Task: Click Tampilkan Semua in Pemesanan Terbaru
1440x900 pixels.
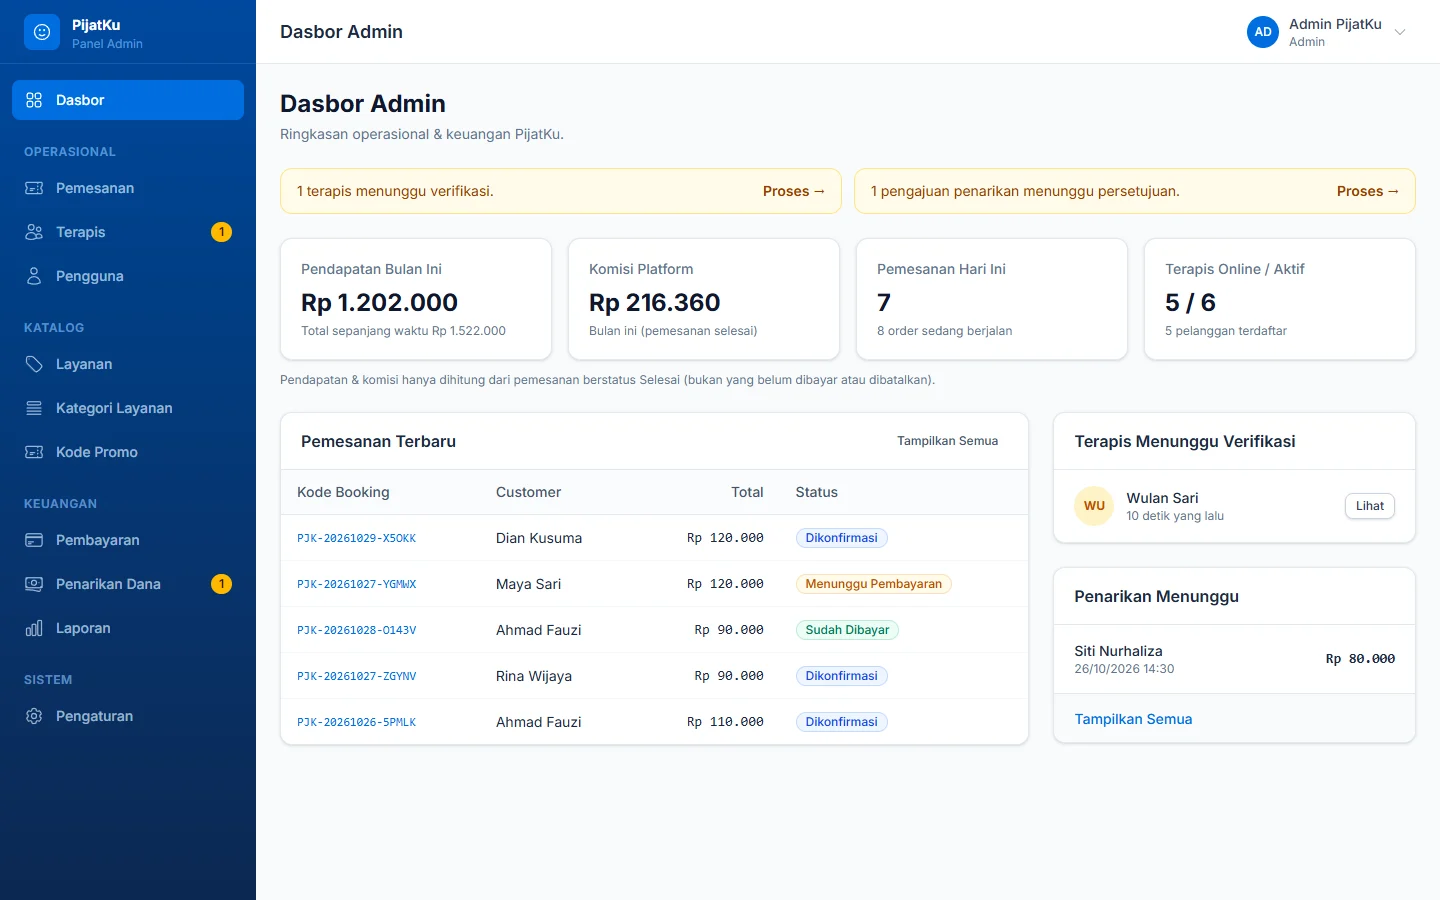Action: pos(947,441)
